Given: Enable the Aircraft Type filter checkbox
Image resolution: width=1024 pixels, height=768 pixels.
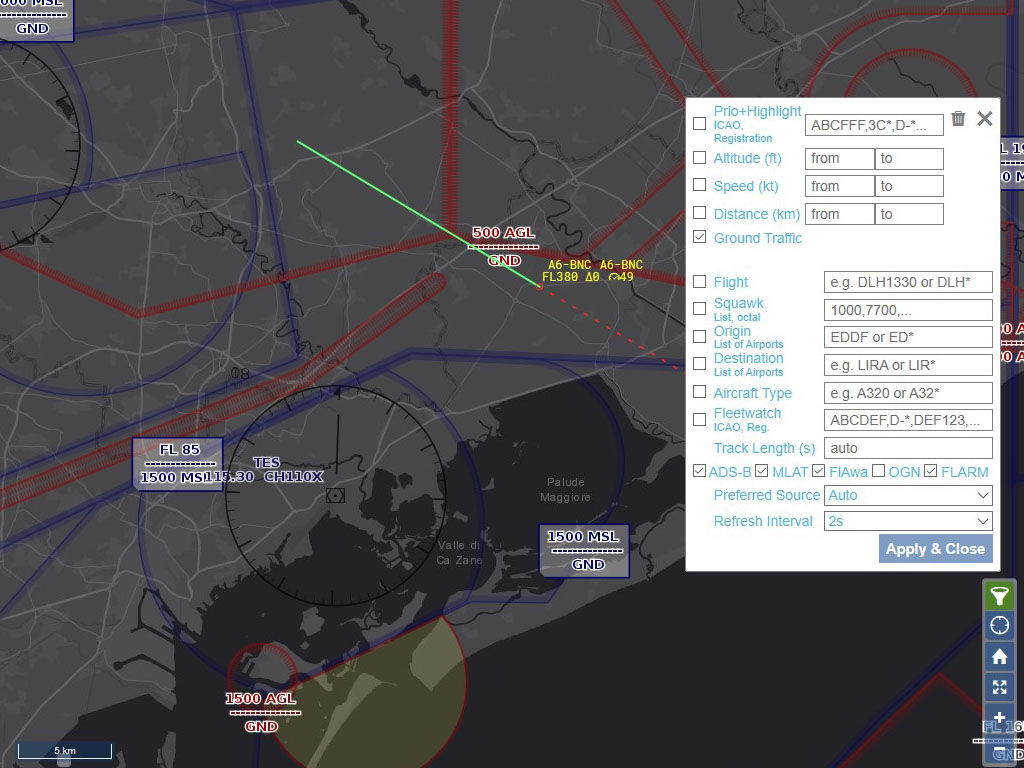Looking at the screenshot, I should point(699,392).
